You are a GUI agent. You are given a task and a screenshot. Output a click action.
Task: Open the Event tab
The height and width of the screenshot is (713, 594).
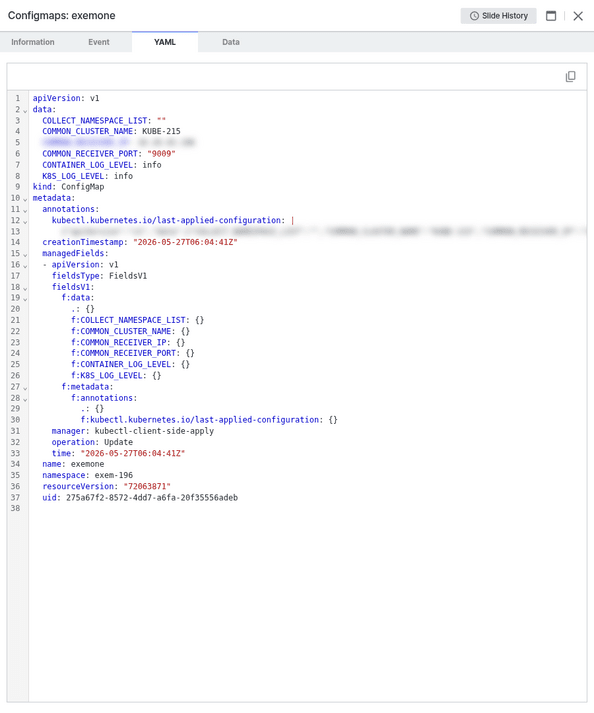click(x=99, y=42)
